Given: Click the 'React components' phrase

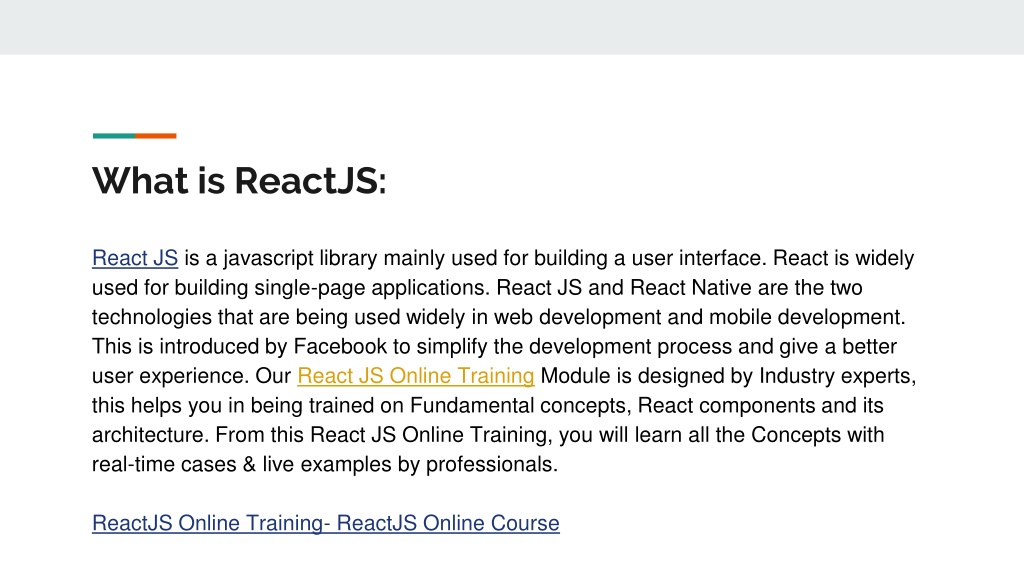Looking at the screenshot, I should [x=726, y=406].
